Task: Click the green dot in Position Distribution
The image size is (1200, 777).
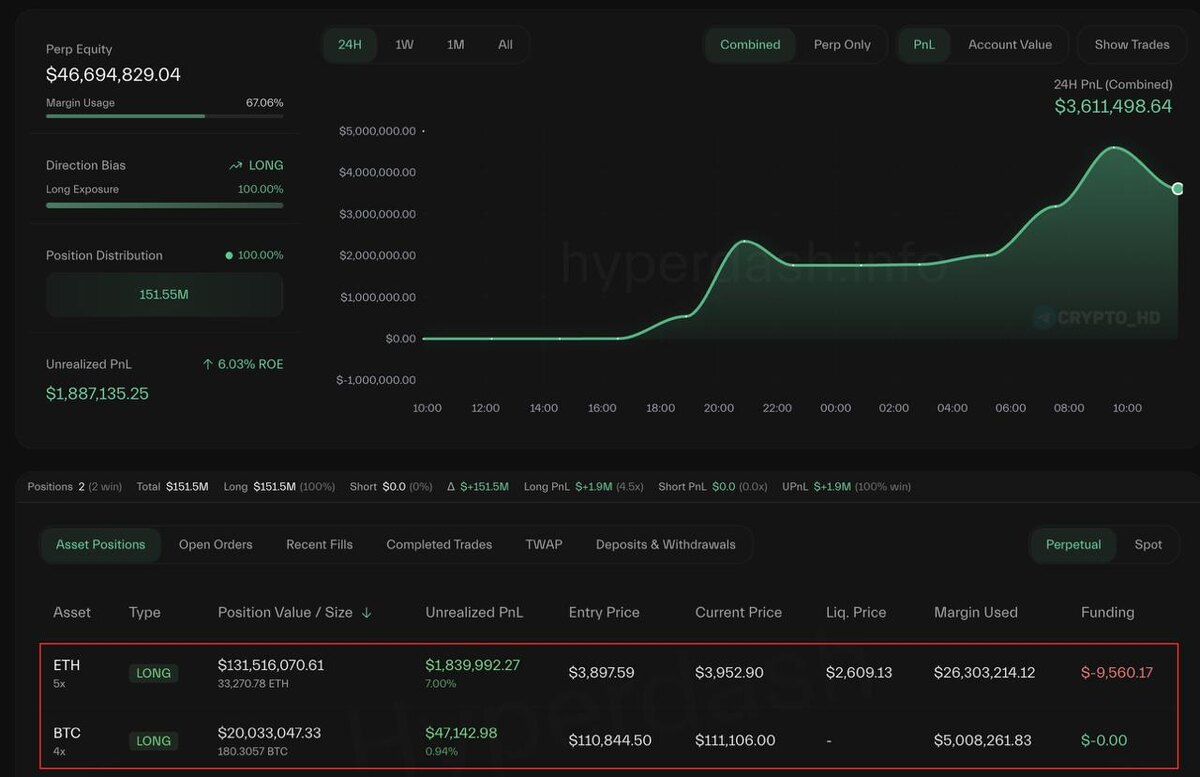Action: 229,256
